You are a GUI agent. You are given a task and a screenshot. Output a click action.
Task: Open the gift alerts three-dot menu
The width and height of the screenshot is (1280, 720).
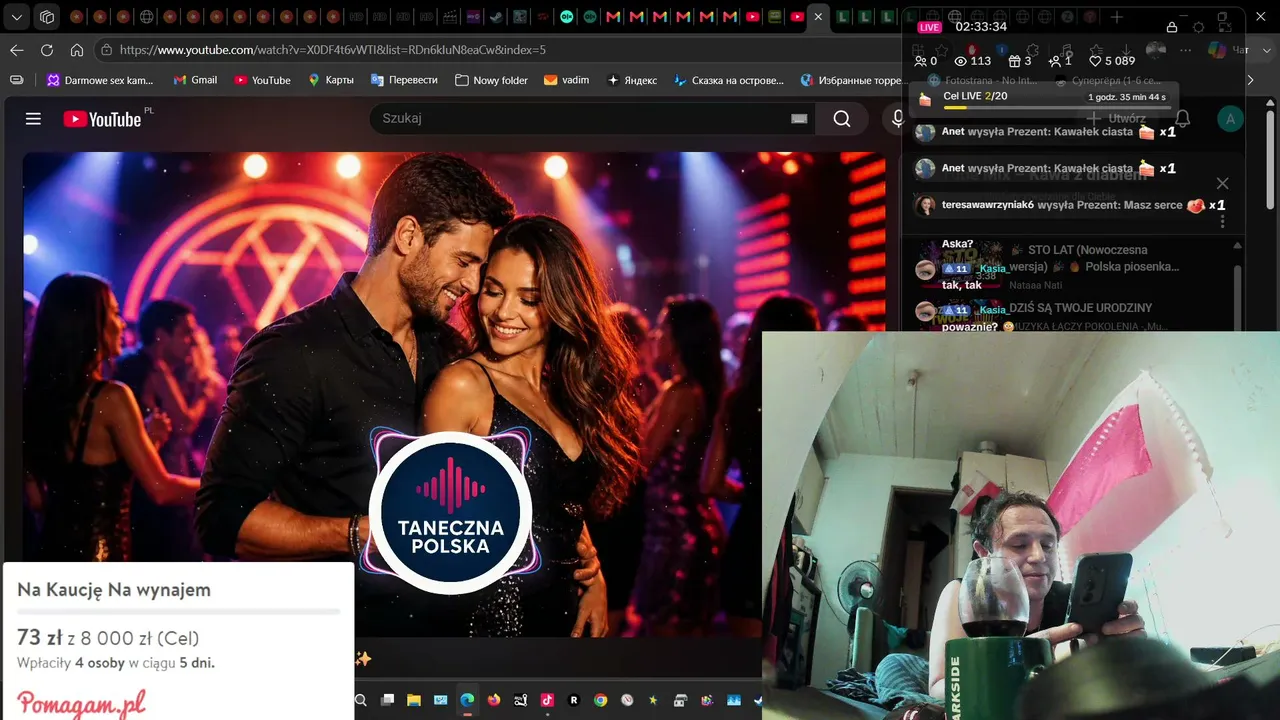[x=1222, y=221]
